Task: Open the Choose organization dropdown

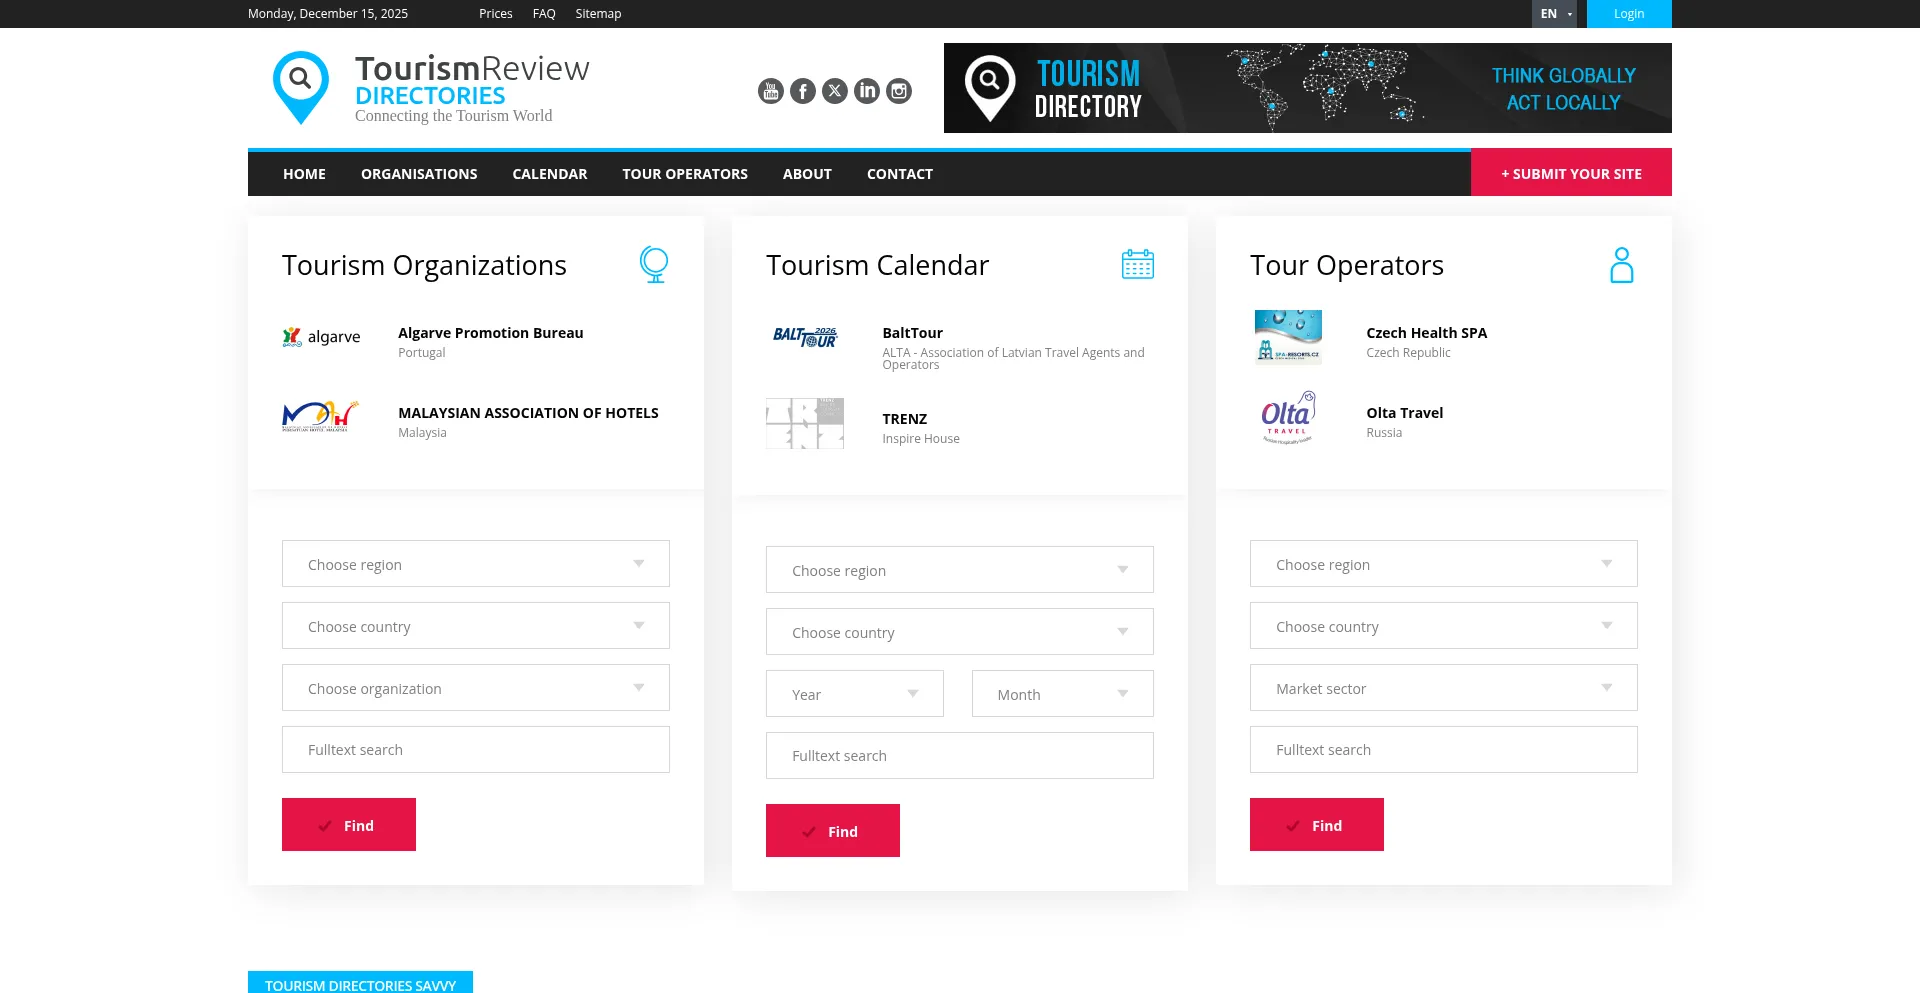Action: coord(475,688)
